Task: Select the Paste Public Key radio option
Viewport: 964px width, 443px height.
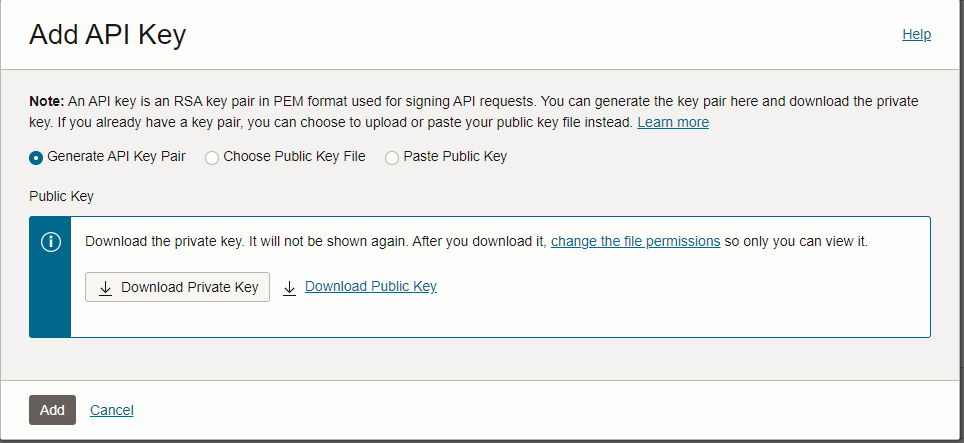Action: (392, 157)
